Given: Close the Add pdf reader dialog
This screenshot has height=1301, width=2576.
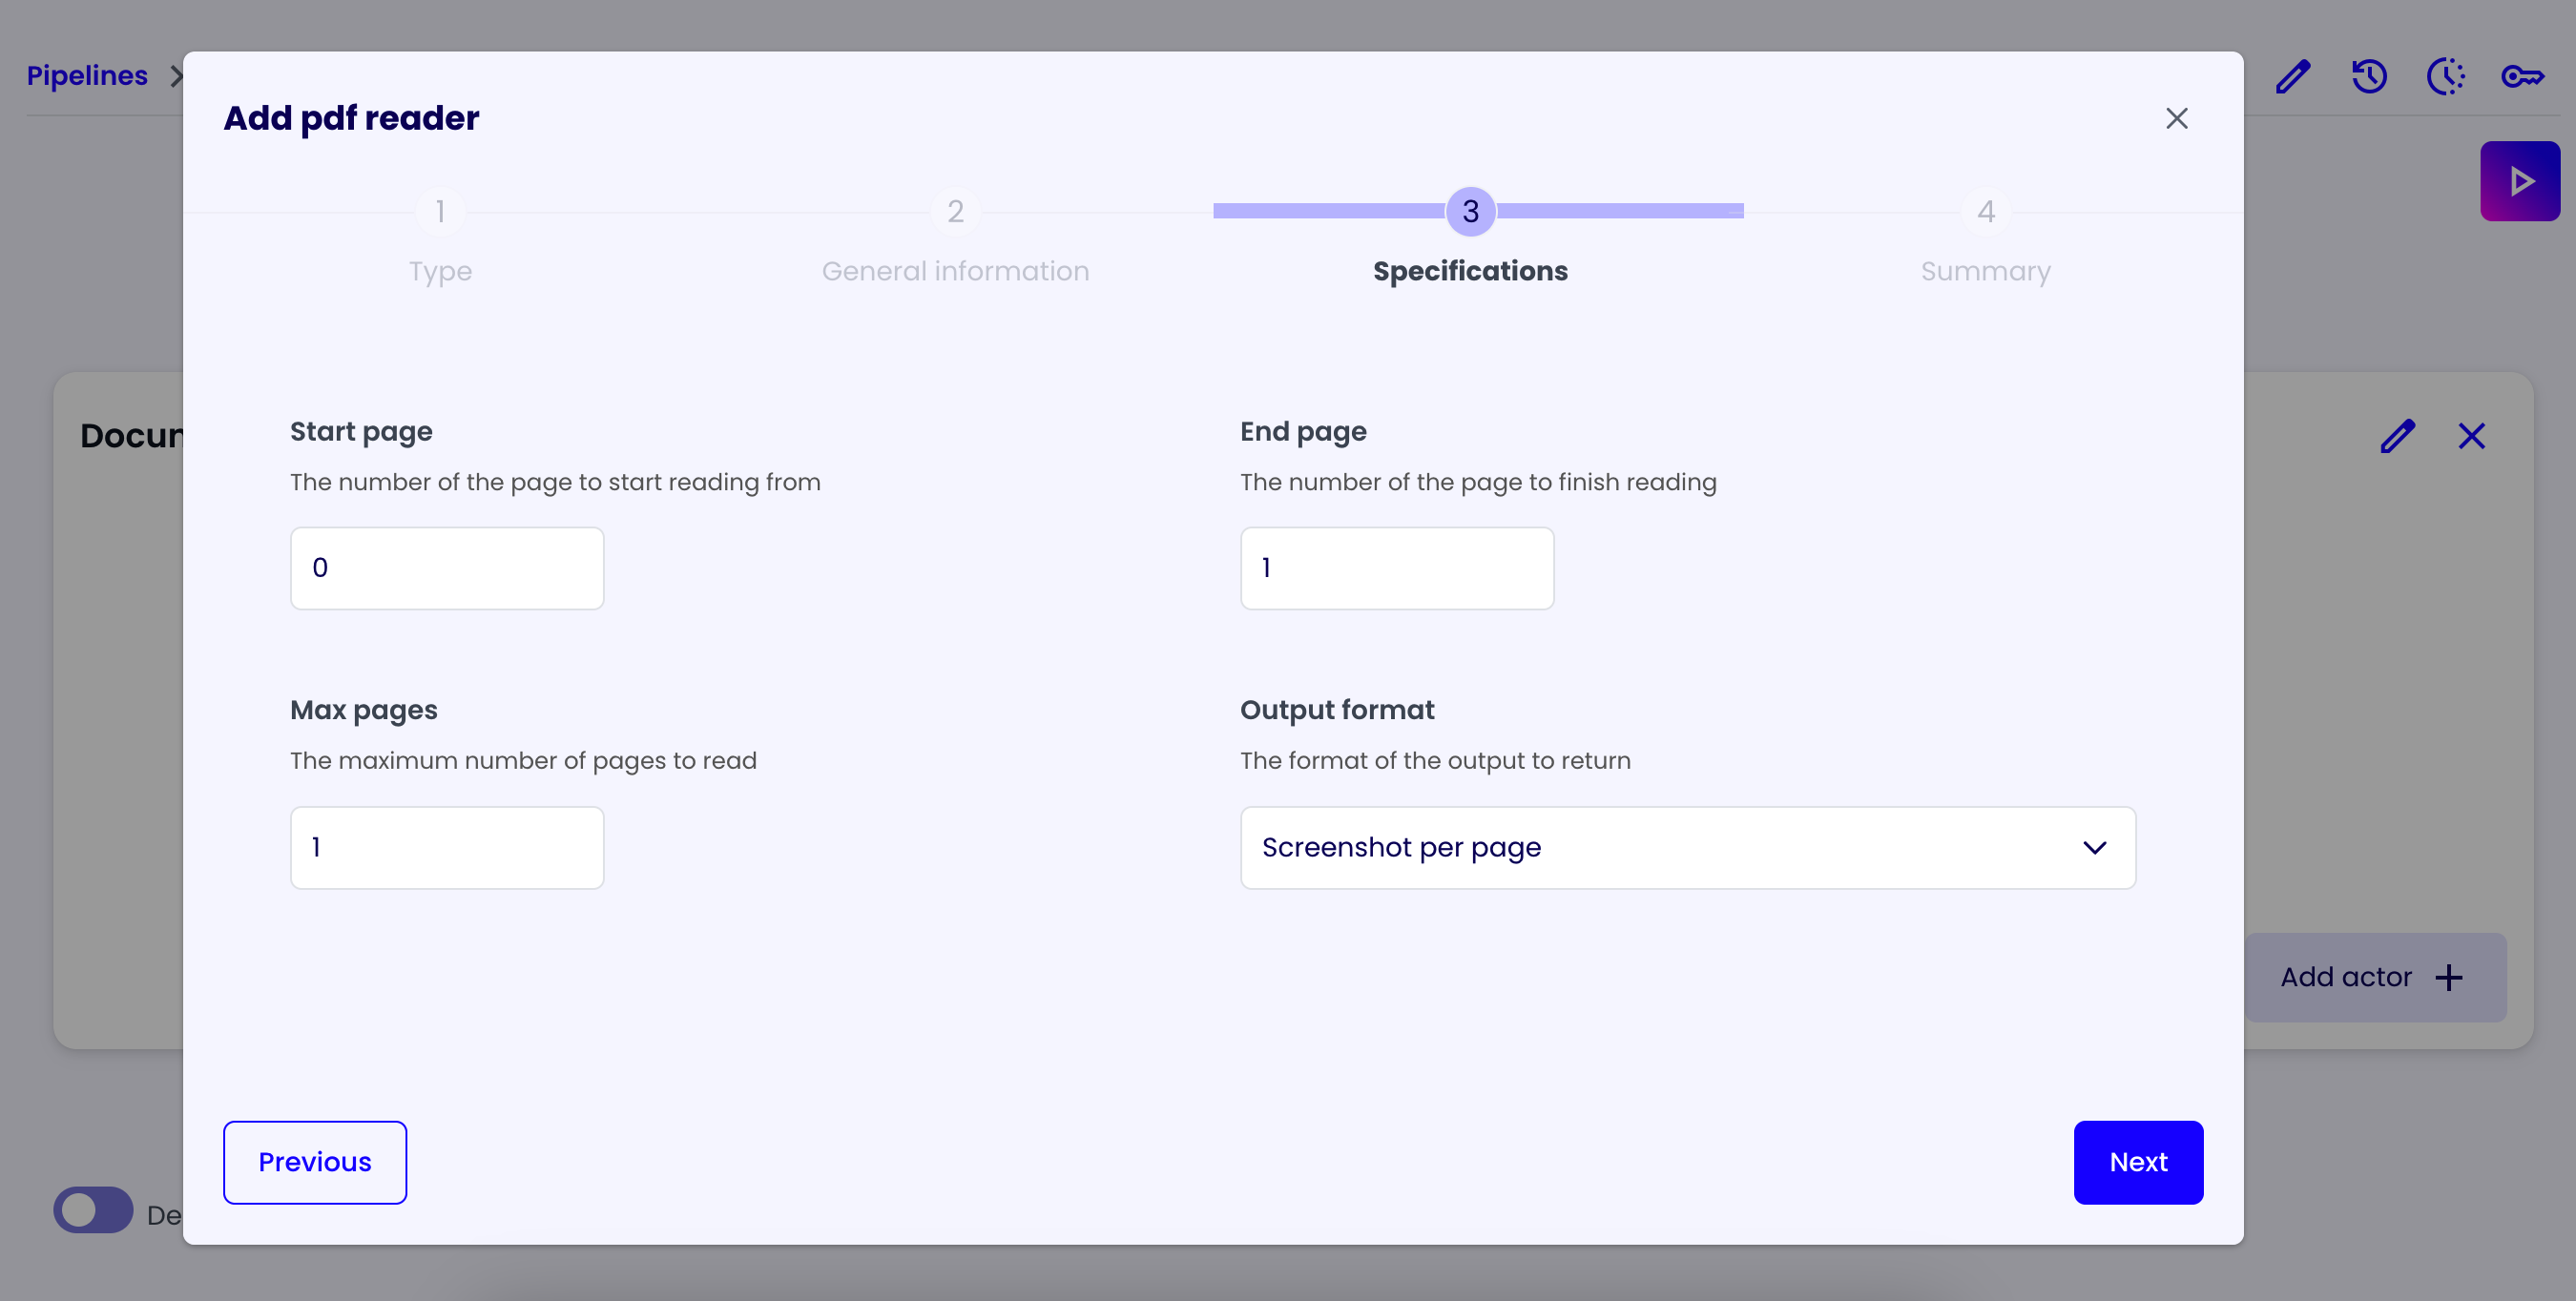Looking at the screenshot, I should (2176, 118).
